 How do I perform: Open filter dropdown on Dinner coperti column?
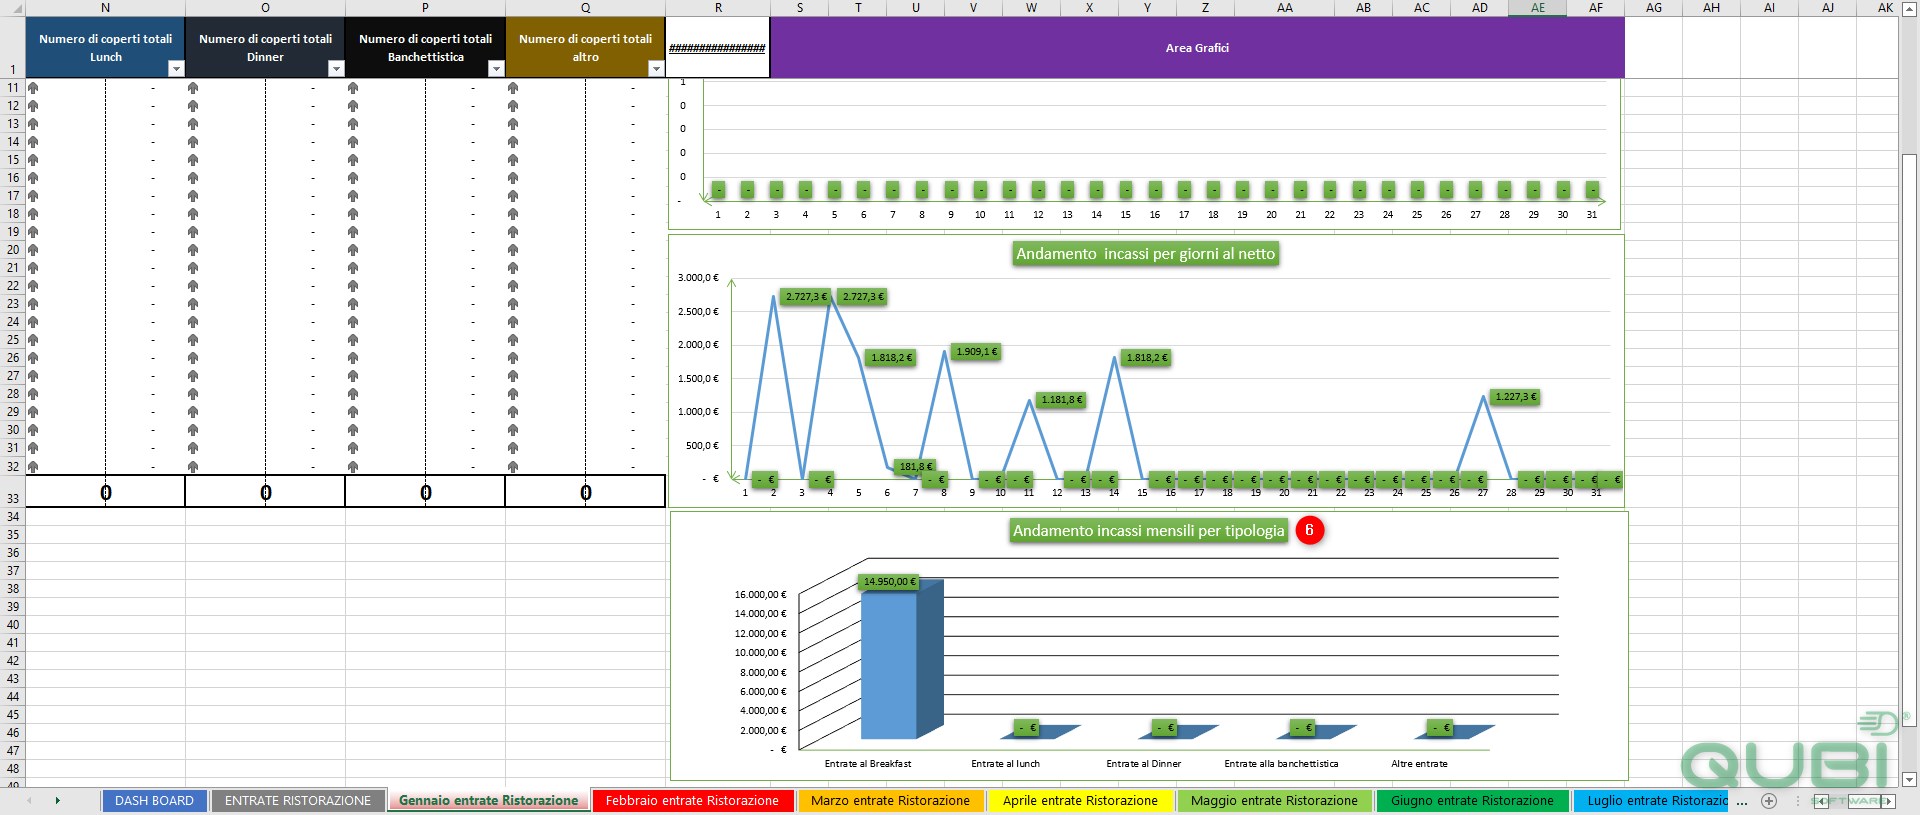tap(336, 69)
